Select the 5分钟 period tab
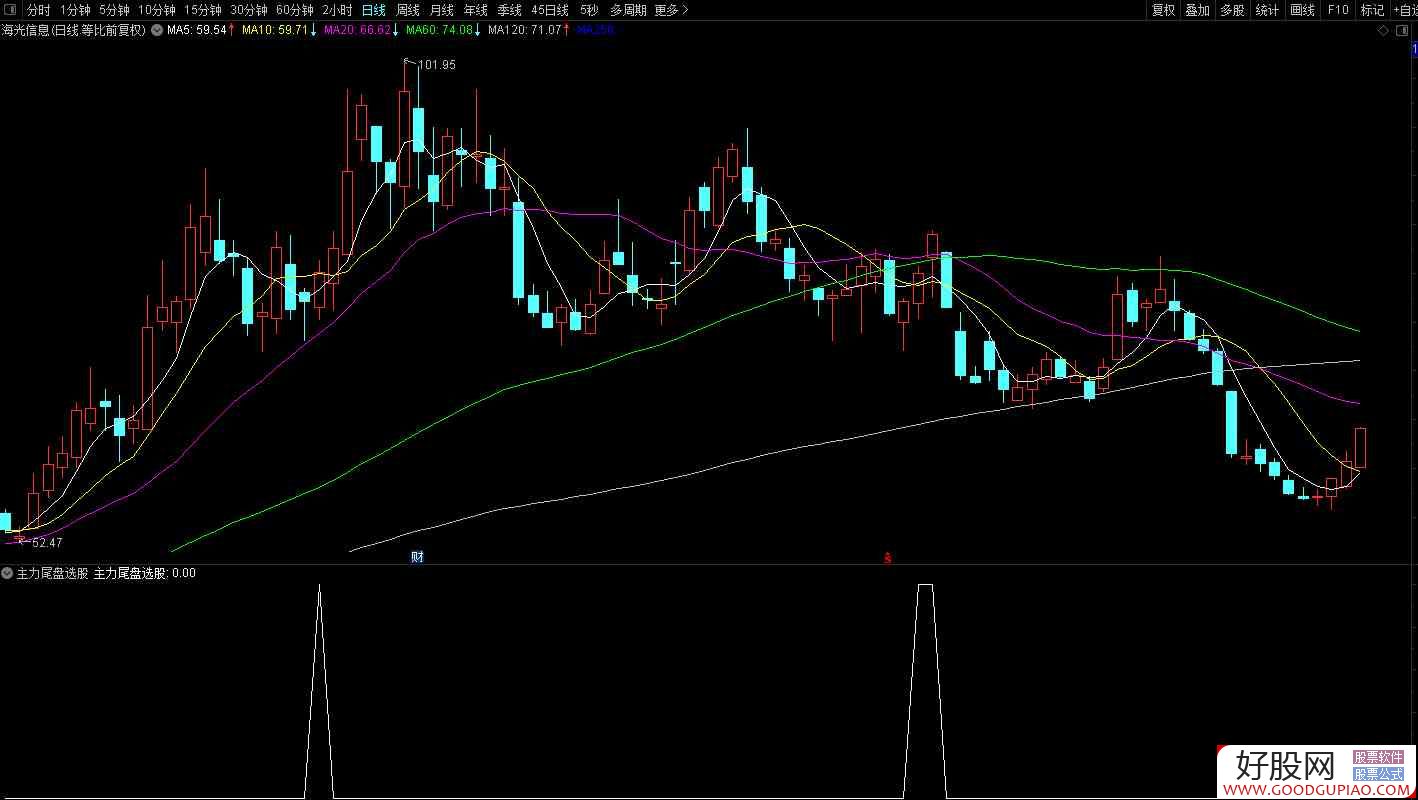The image size is (1418, 800). [x=114, y=10]
